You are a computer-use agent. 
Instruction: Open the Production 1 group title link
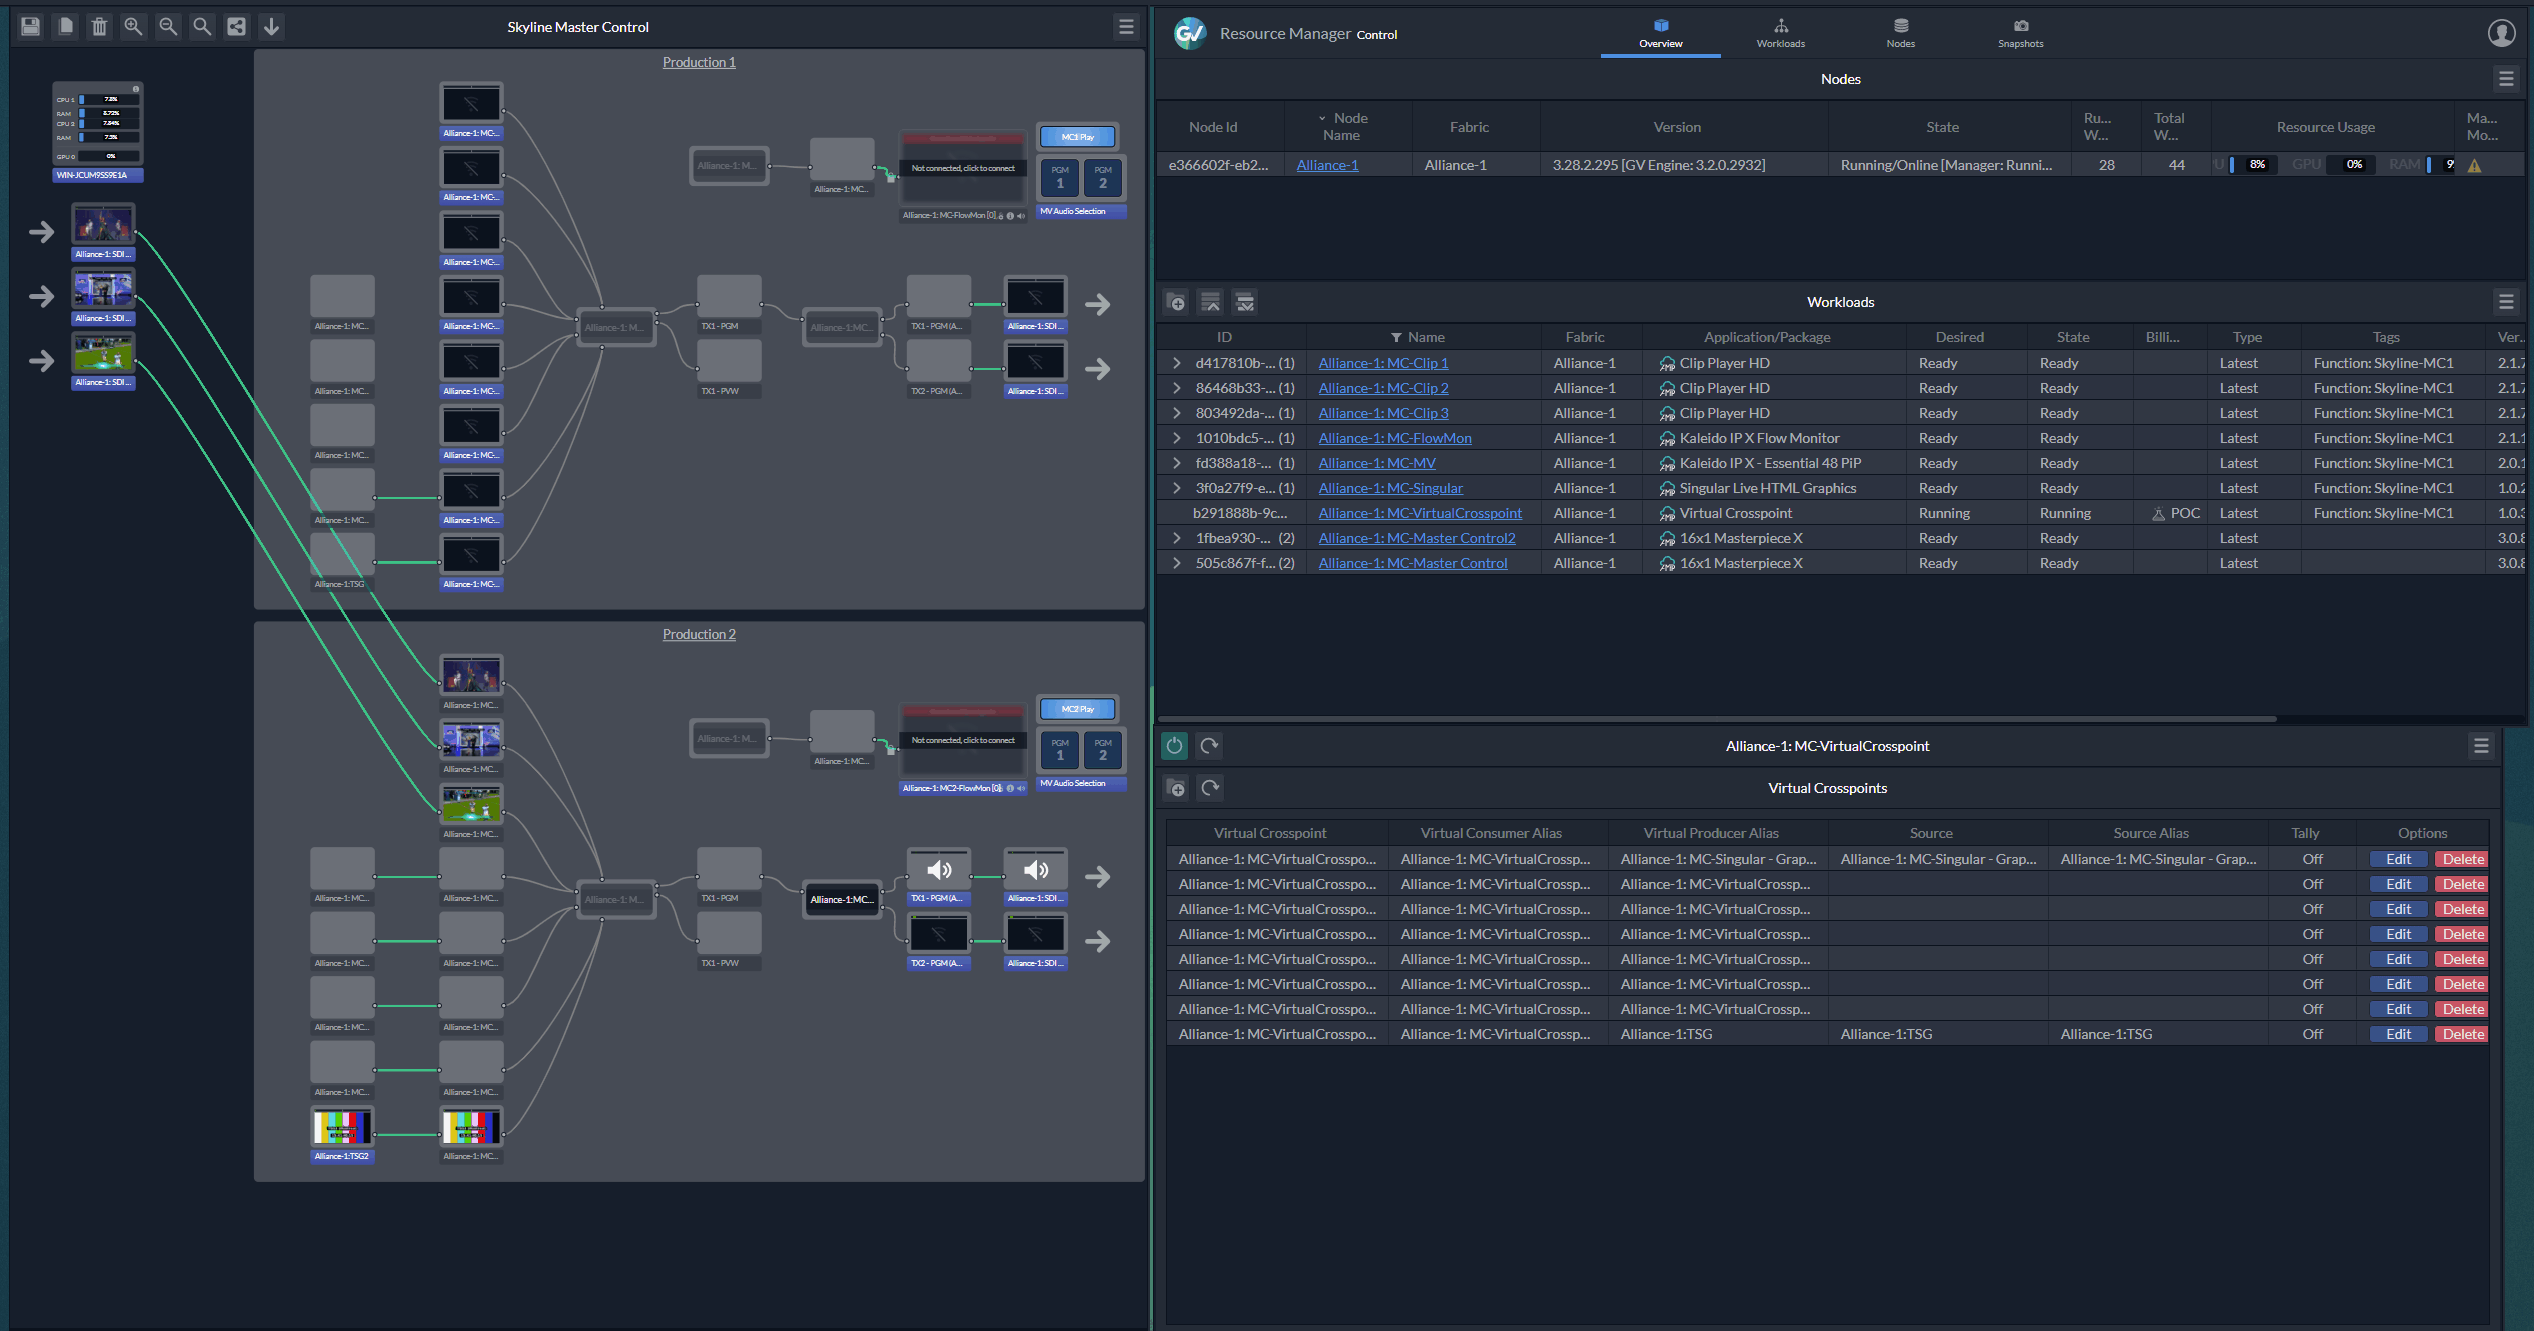(x=699, y=62)
